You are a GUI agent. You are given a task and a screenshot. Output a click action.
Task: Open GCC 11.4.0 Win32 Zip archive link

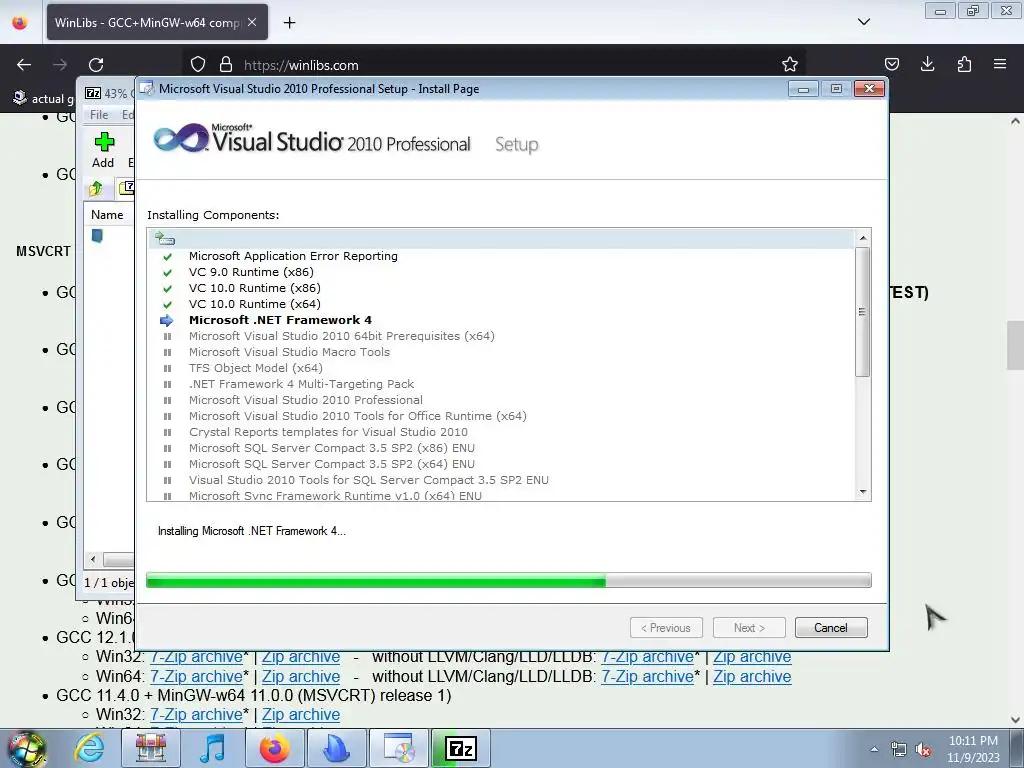click(301, 714)
